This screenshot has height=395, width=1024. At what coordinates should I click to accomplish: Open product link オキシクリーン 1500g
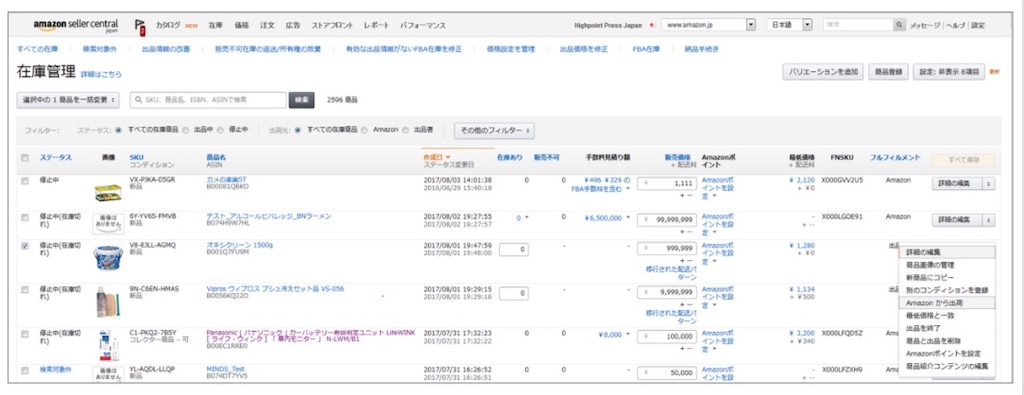240,245
